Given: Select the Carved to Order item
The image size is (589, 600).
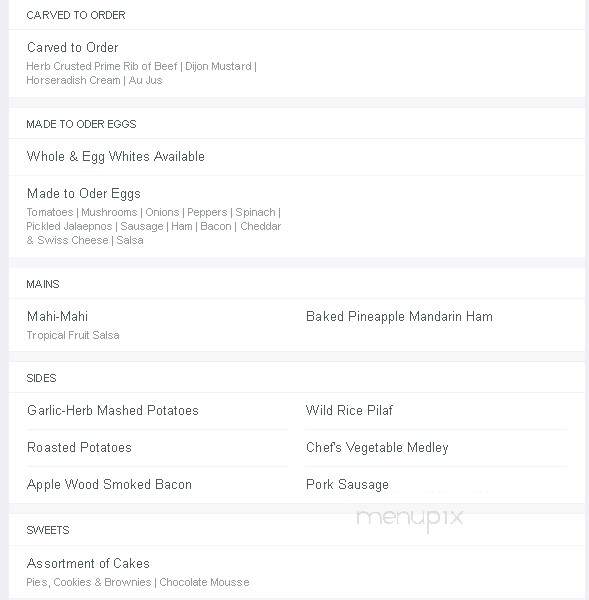Looking at the screenshot, I should [73, 47].
